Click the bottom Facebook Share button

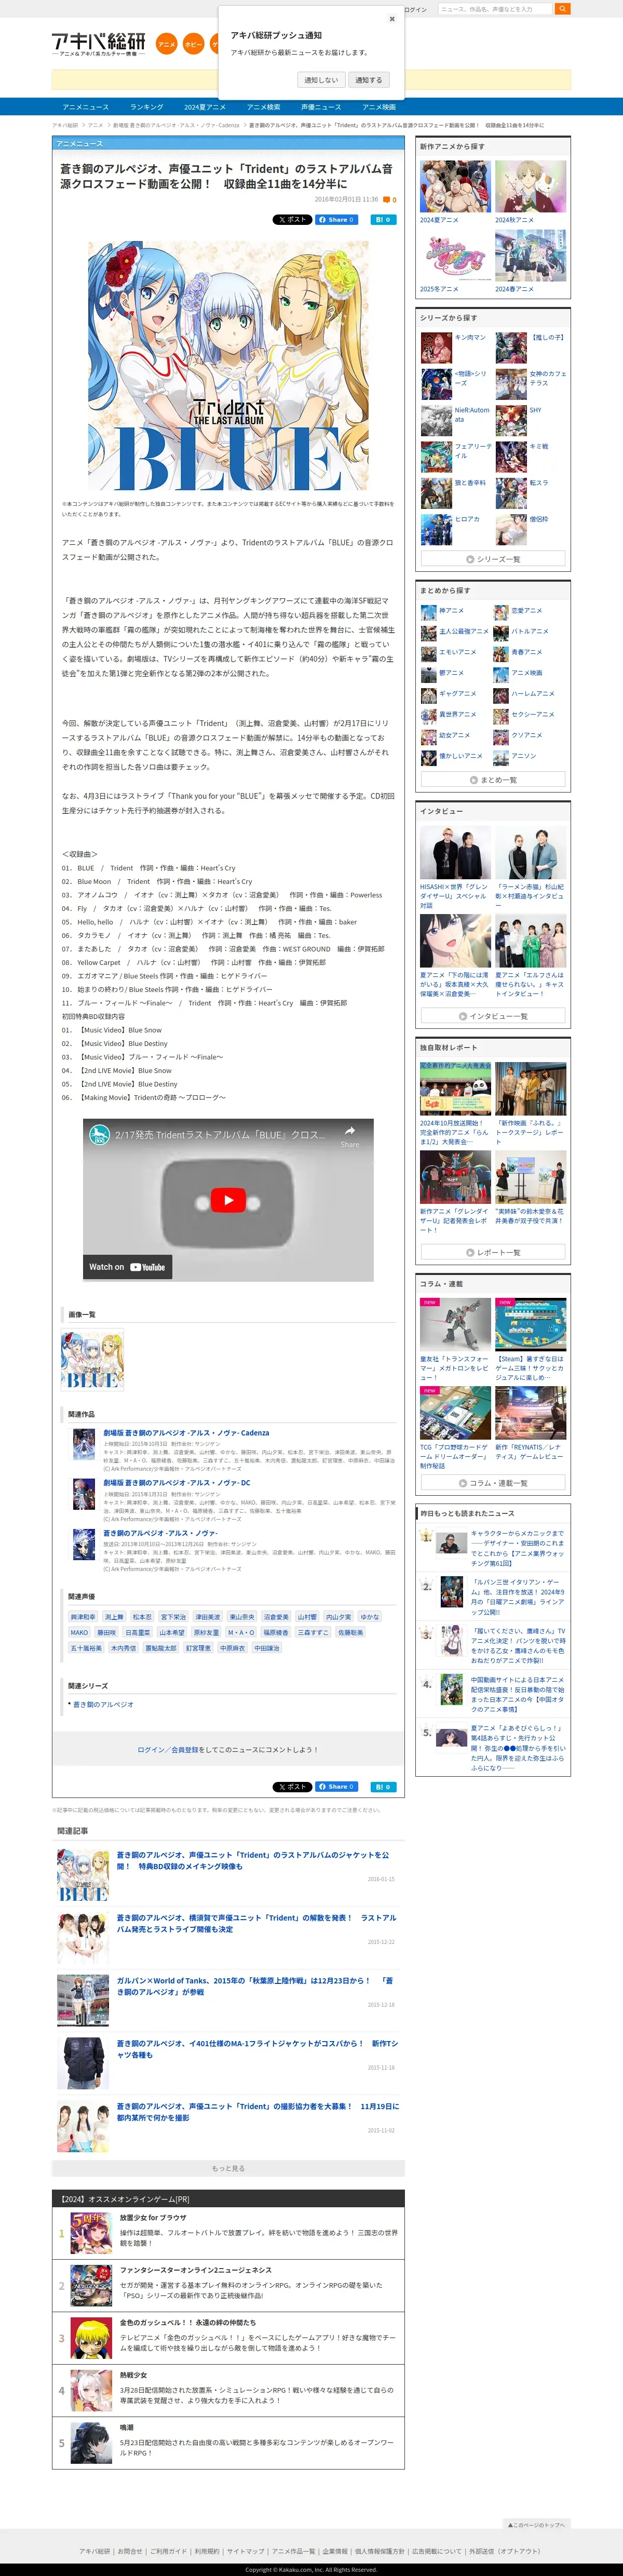[x=337, y=1787]
